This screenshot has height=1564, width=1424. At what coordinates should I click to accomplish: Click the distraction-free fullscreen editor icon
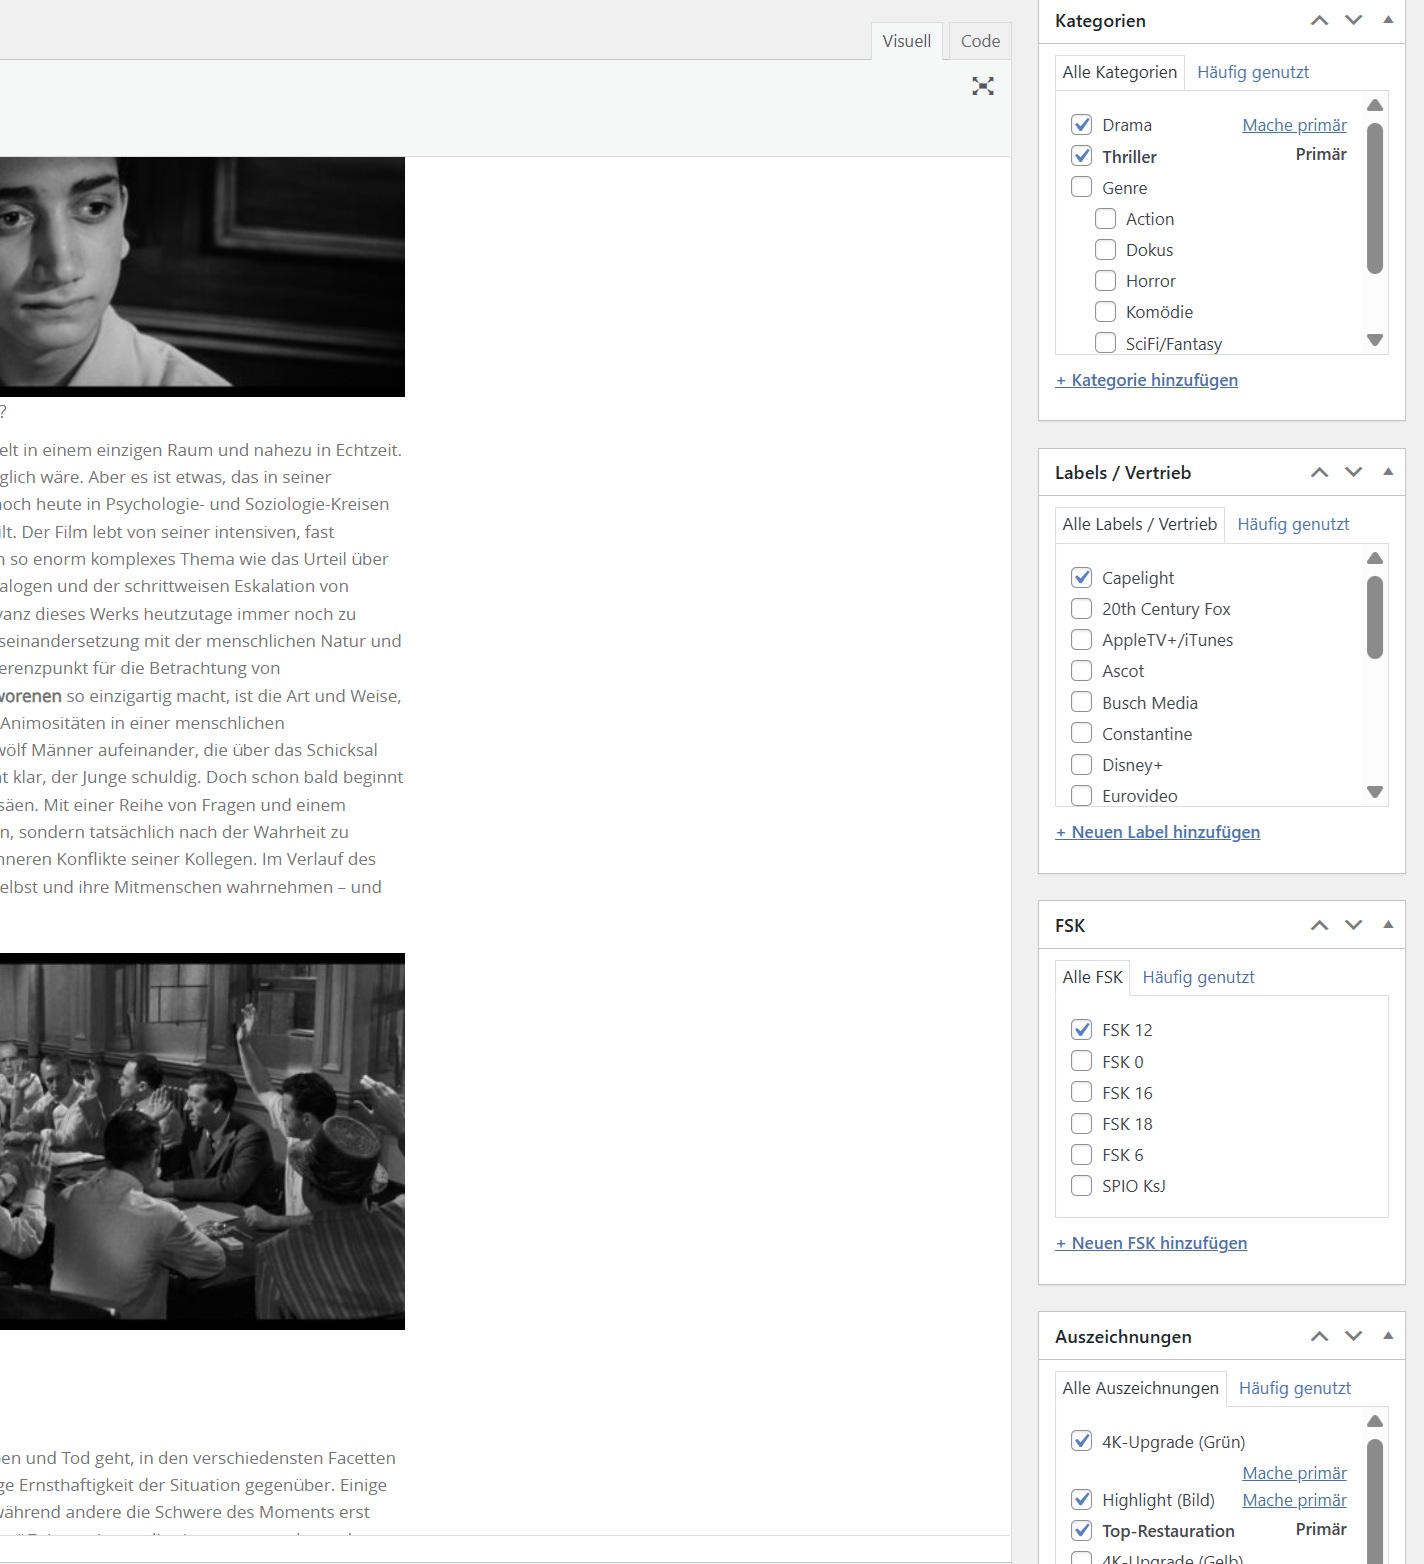[983, 86]
